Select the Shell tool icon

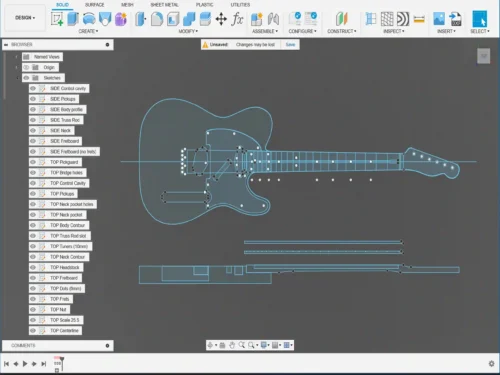pyautogui.click(x=173, y=19)
